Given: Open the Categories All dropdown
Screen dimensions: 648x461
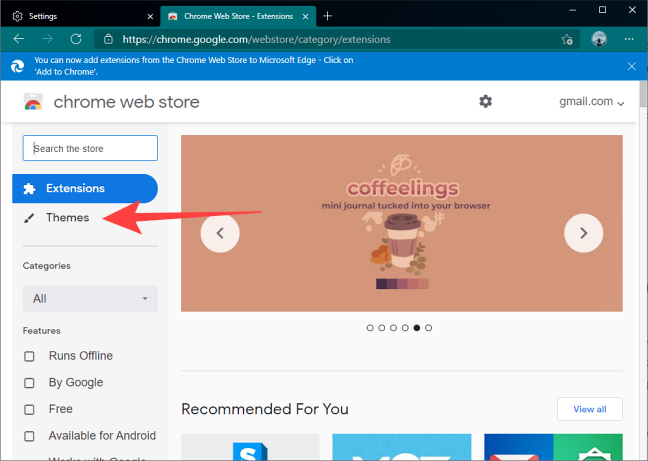Looking at the screenshot, I should [x=90, y=298].
